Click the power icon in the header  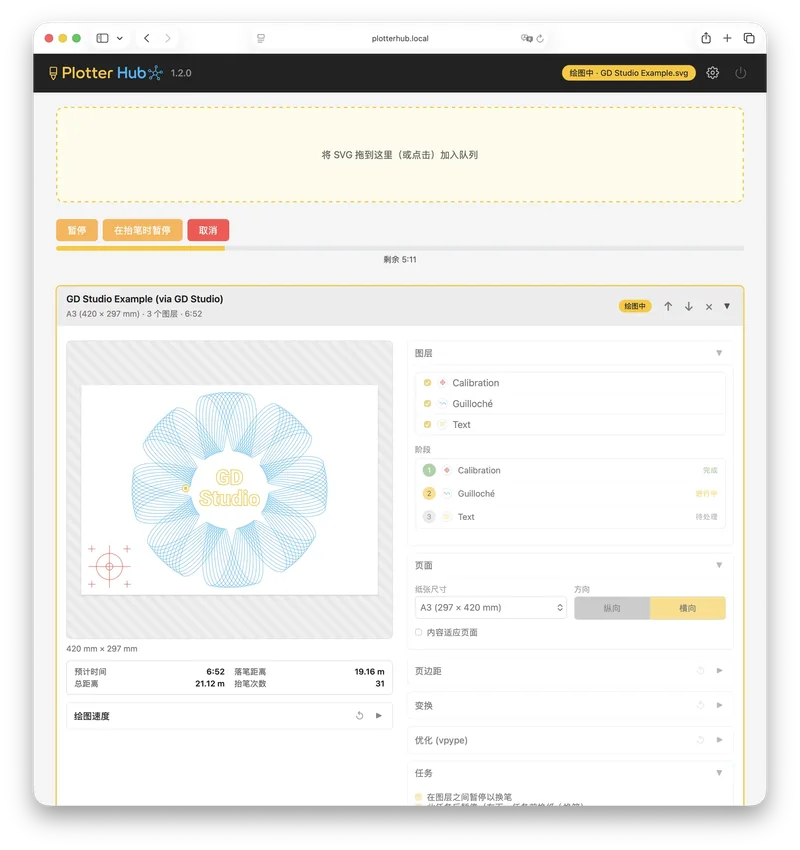click(740, 73)
